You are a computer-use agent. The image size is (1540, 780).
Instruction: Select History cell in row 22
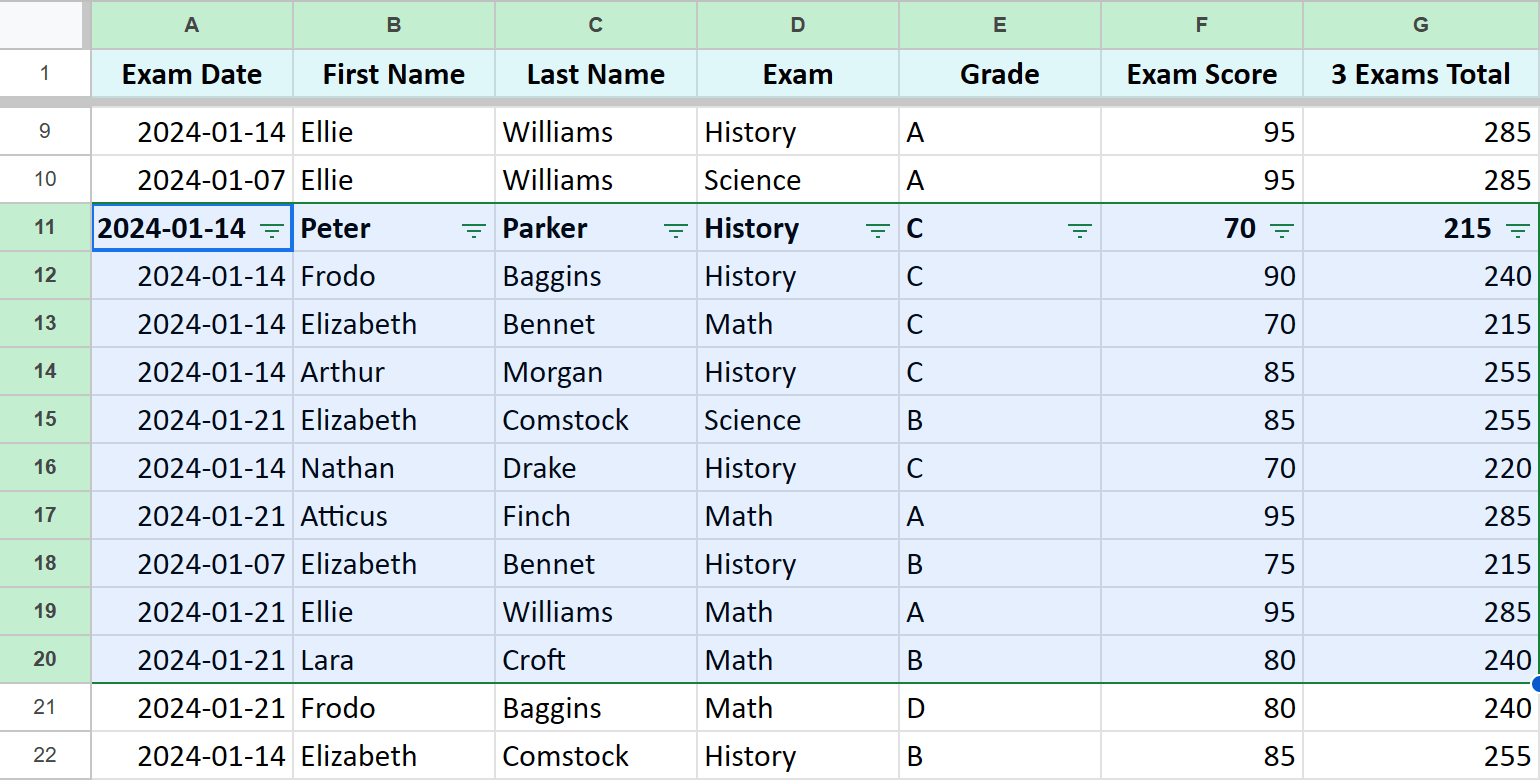point(798,756)
